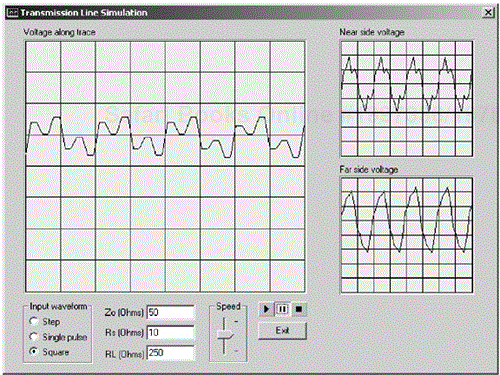Viewport: 500px width, 375px height.
Task: Click the 'Input waveform' group label
Action: click(58, 306)
